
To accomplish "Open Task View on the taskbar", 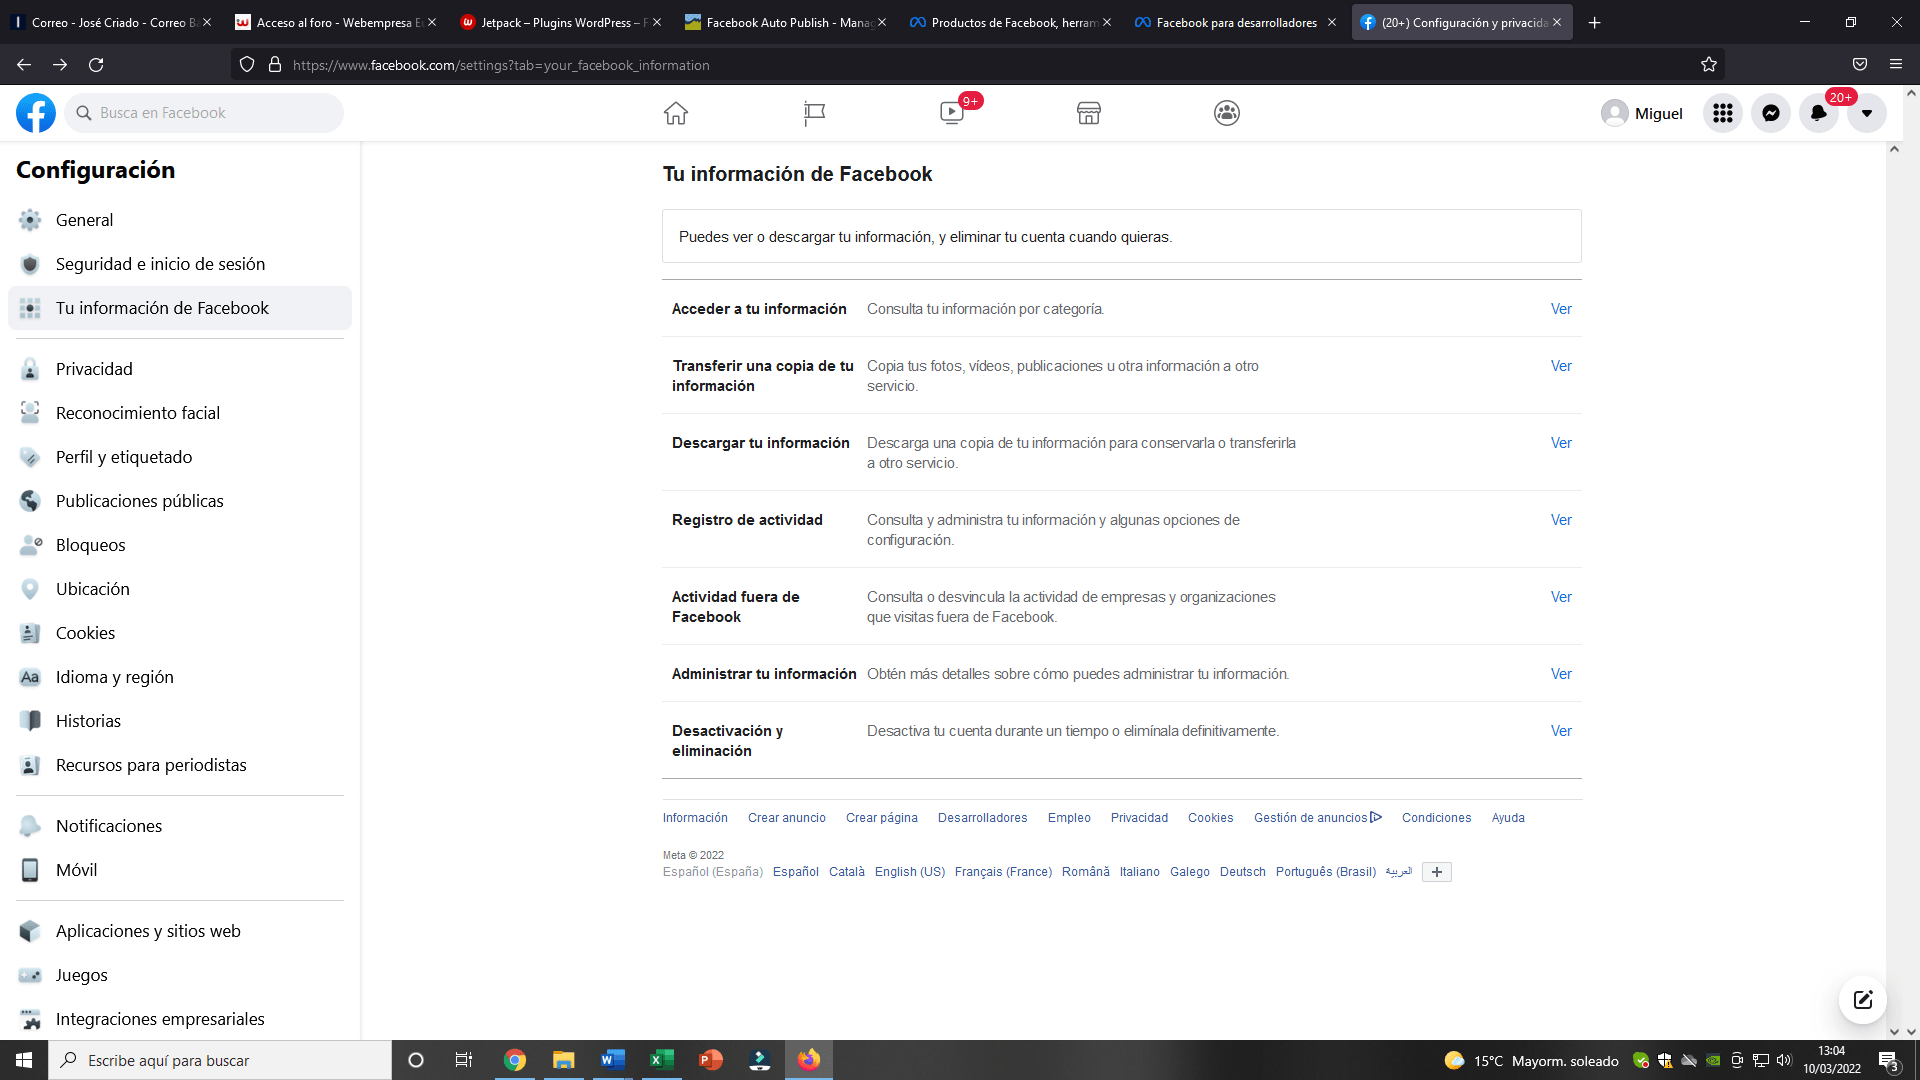I will click(464, 1060).
